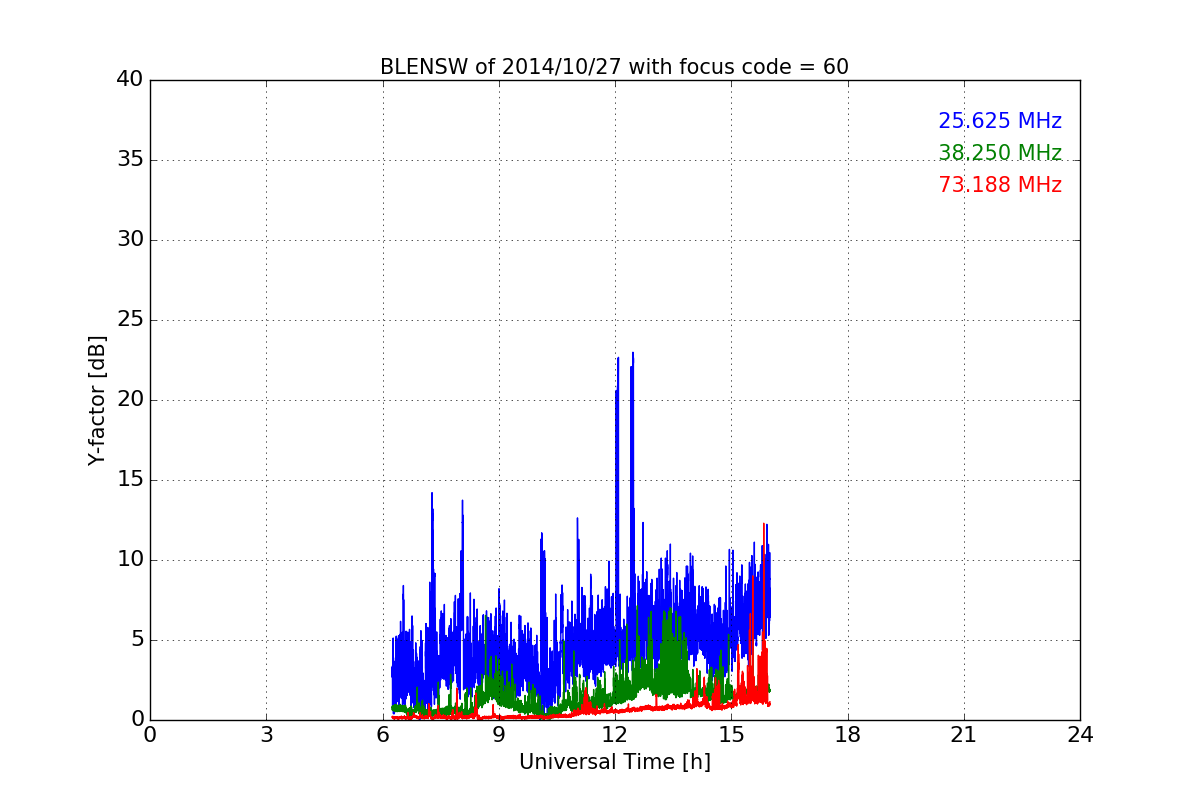Viewport: 1200px width, 800px height.
Task: Click the x-axis tick label 15
Action: tap(731, 735)
